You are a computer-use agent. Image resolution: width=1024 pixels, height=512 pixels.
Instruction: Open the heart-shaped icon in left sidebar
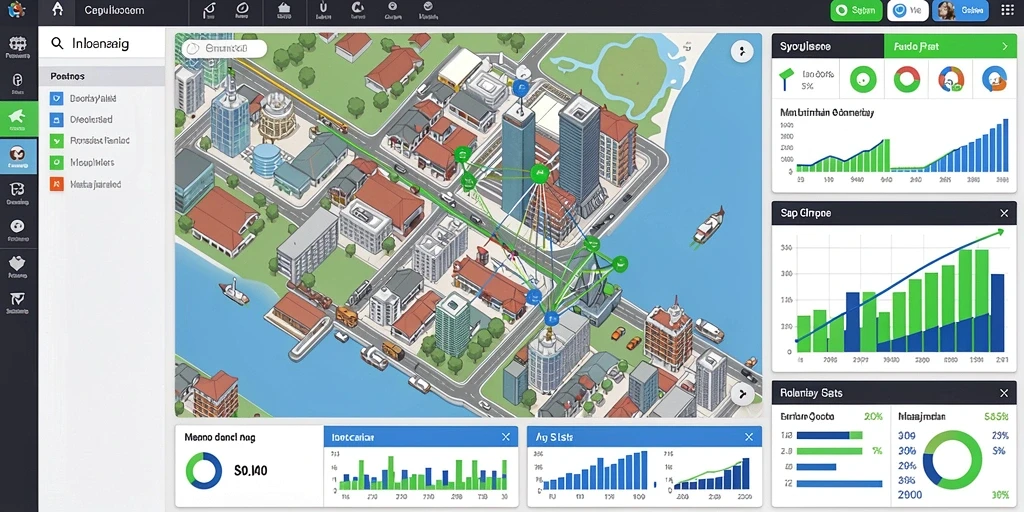(x=17, y=264)
